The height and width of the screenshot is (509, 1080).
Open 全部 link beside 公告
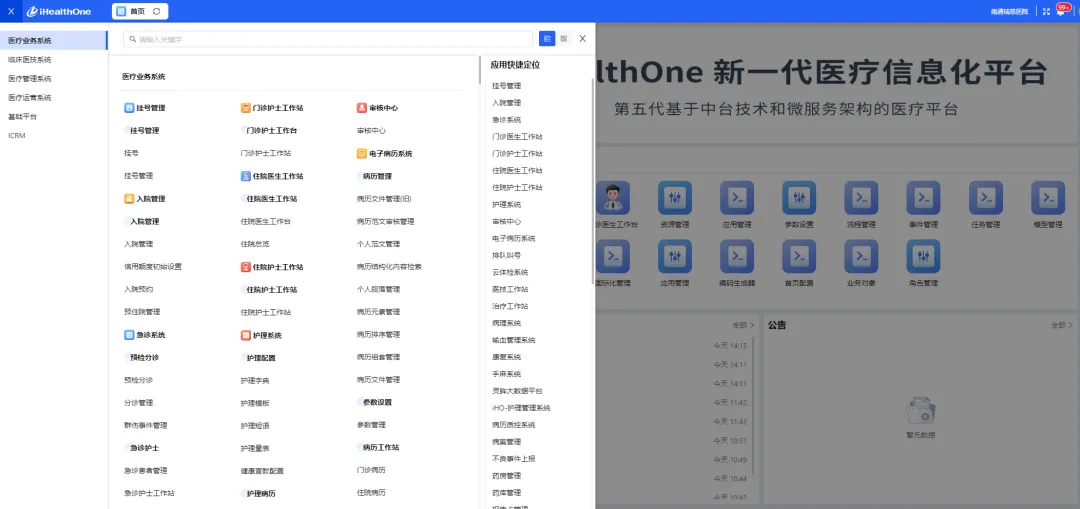tap(1061, 324)
